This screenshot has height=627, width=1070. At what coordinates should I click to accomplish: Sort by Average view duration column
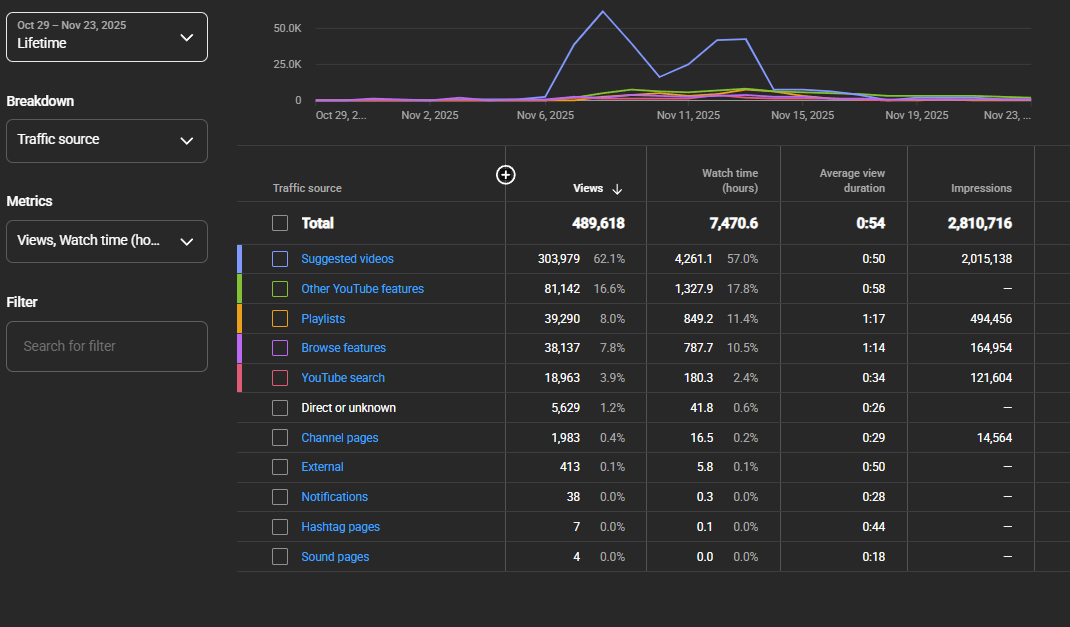pyautogui.click(x=852, y=181)
